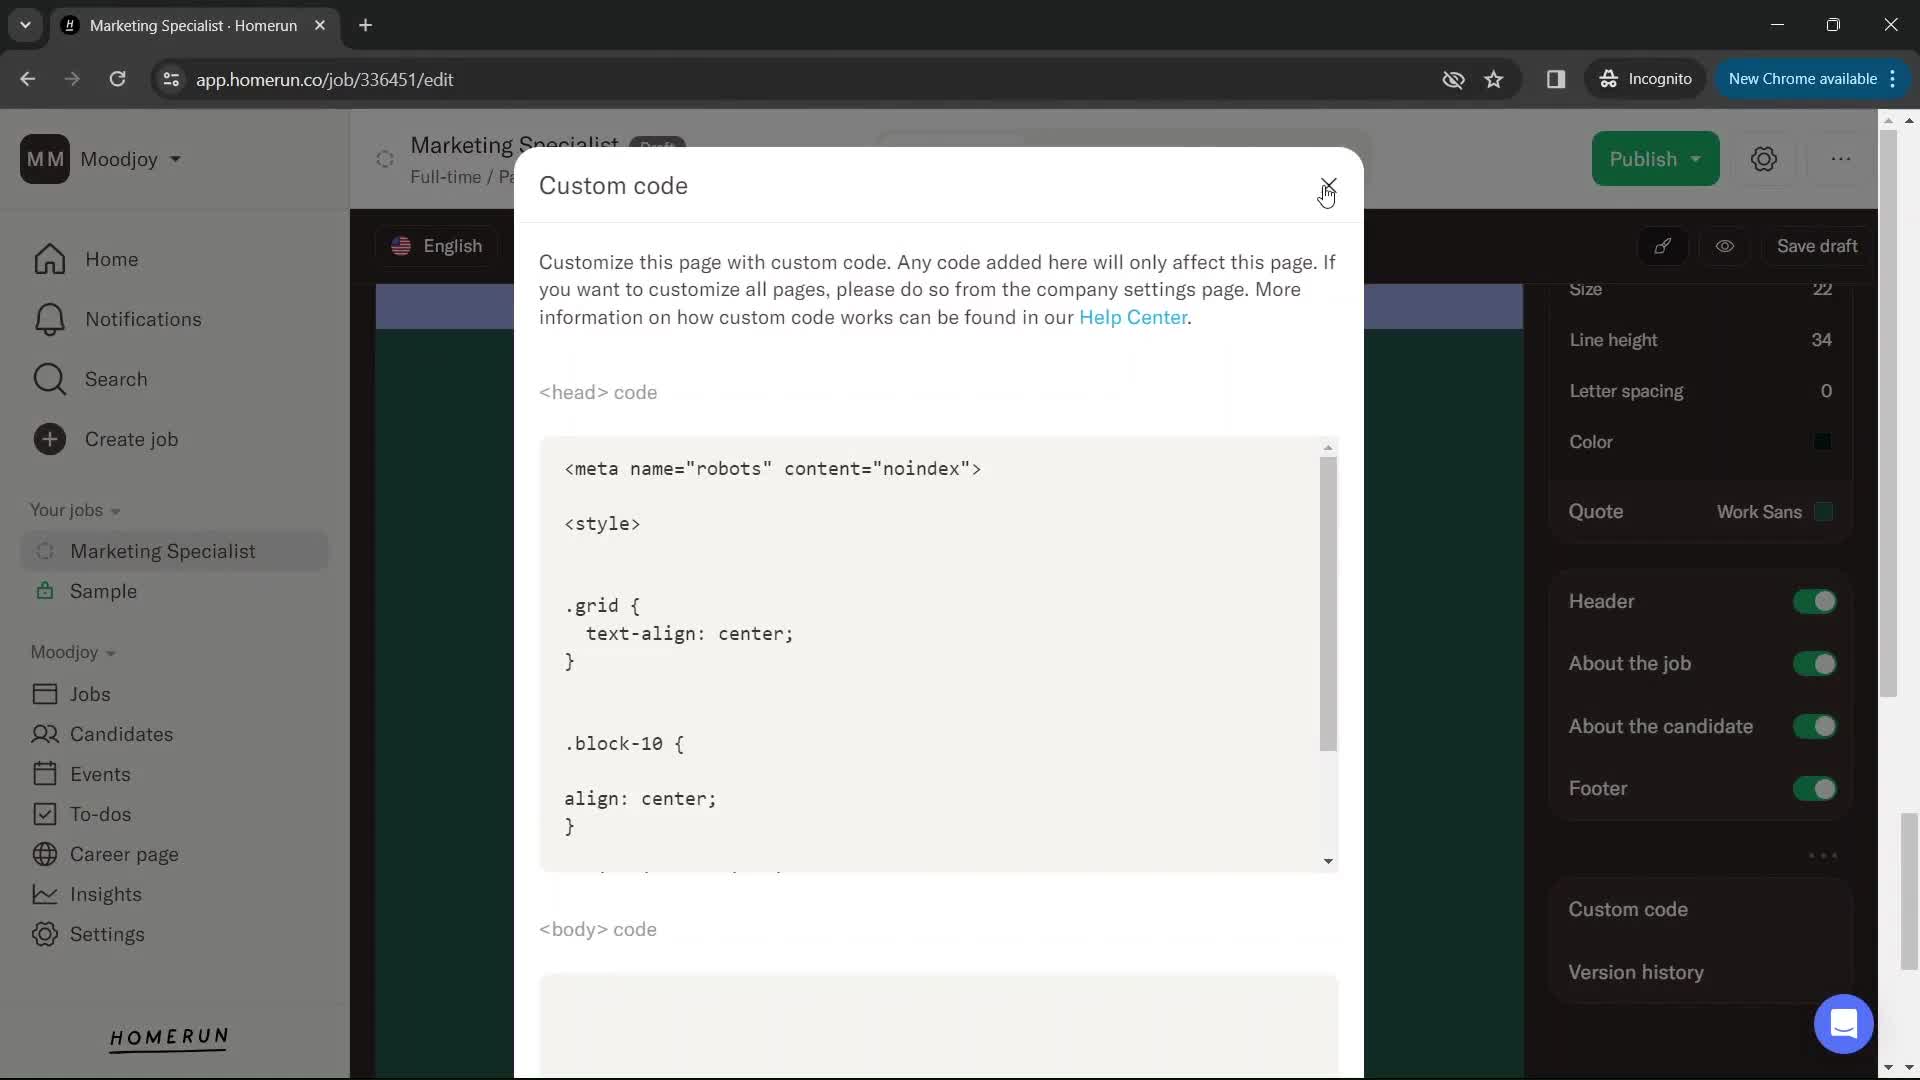Open the more options ellipsis in header

point(1840,159)
